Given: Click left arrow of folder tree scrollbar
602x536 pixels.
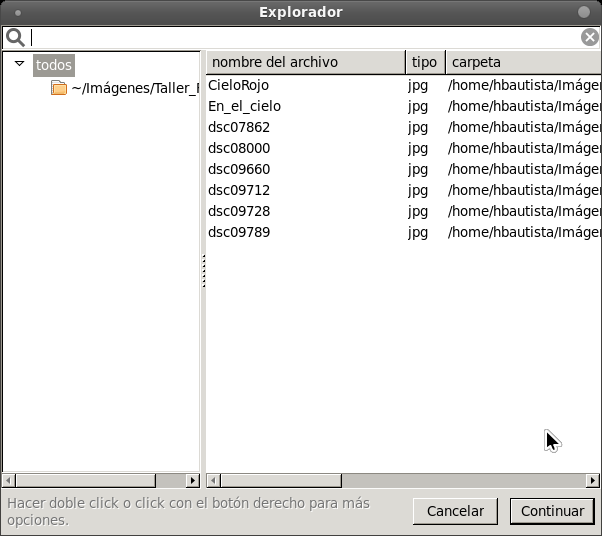Looking at the screenshot, I should point(8,480).
